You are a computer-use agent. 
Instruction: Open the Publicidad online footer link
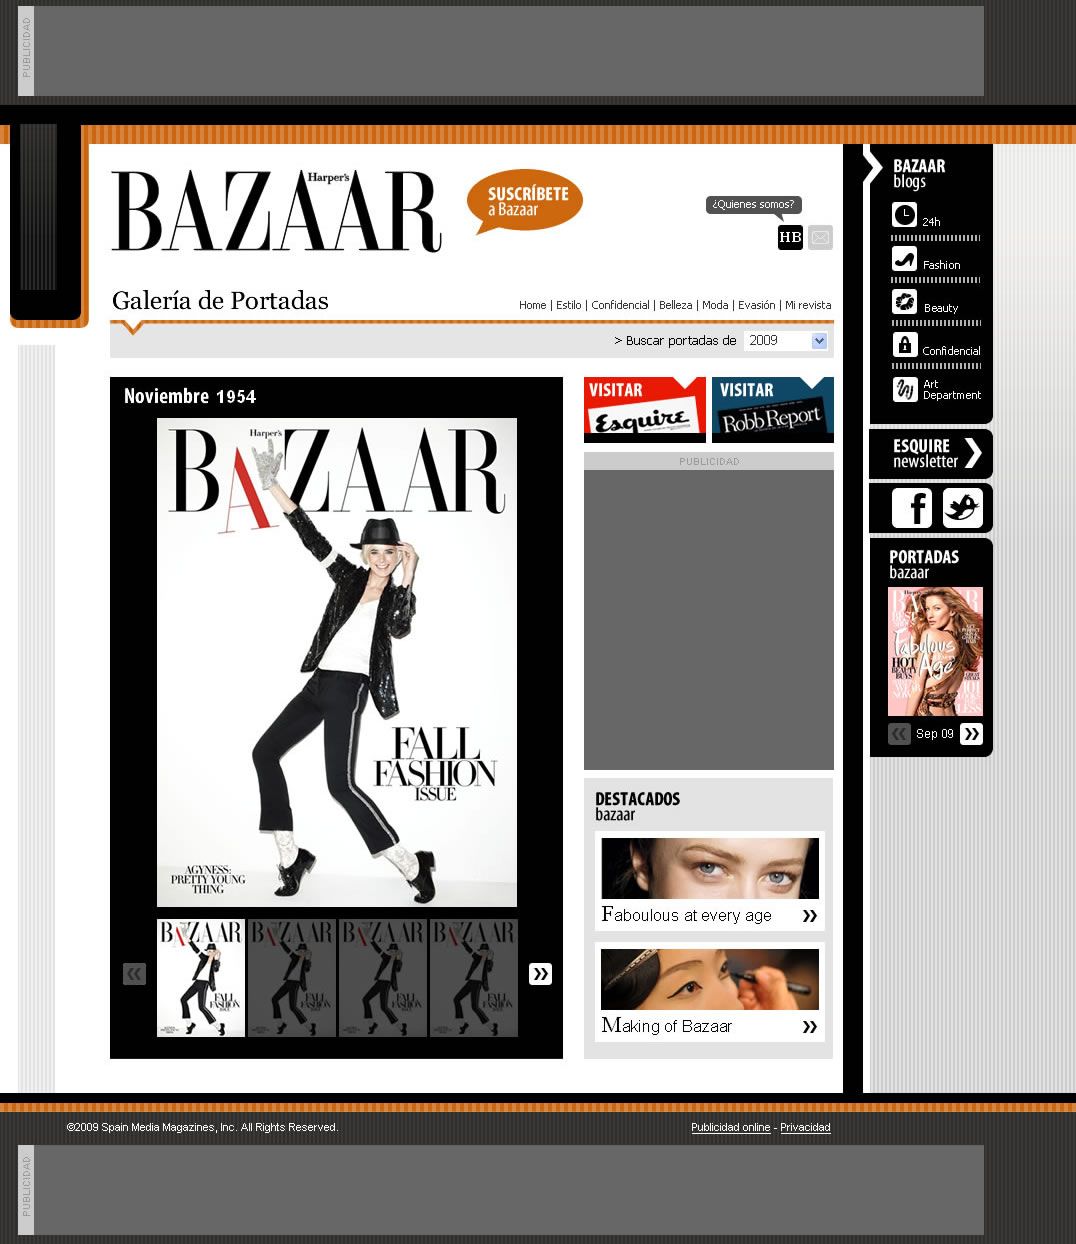click(730, 1127)
